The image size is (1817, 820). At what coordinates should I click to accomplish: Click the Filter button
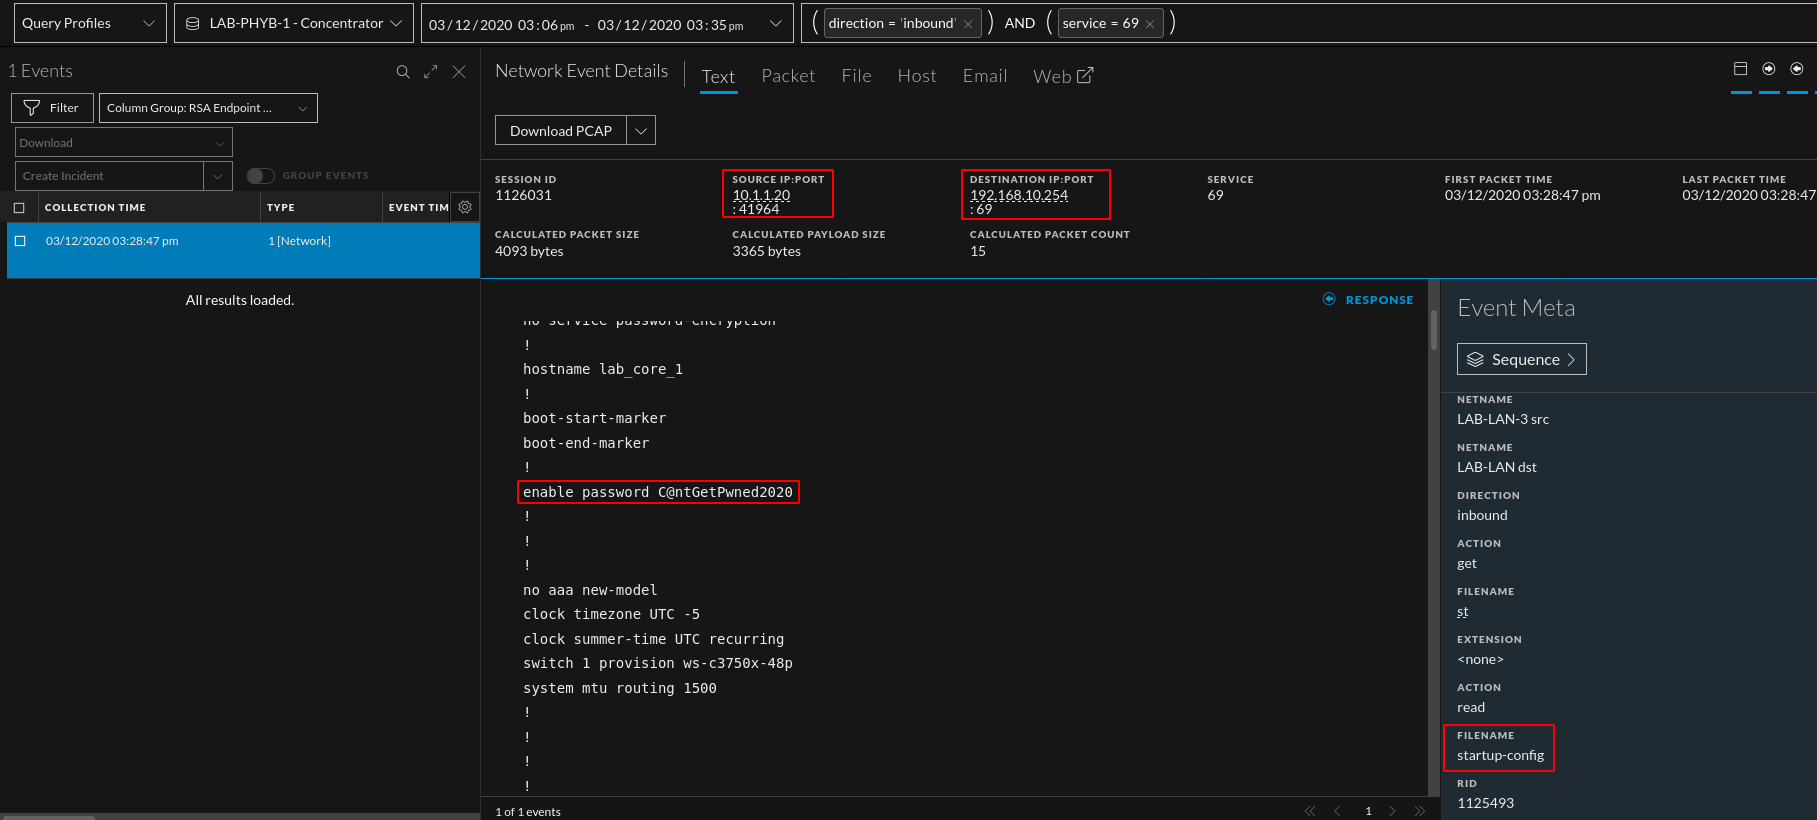(x=52, y=108)
